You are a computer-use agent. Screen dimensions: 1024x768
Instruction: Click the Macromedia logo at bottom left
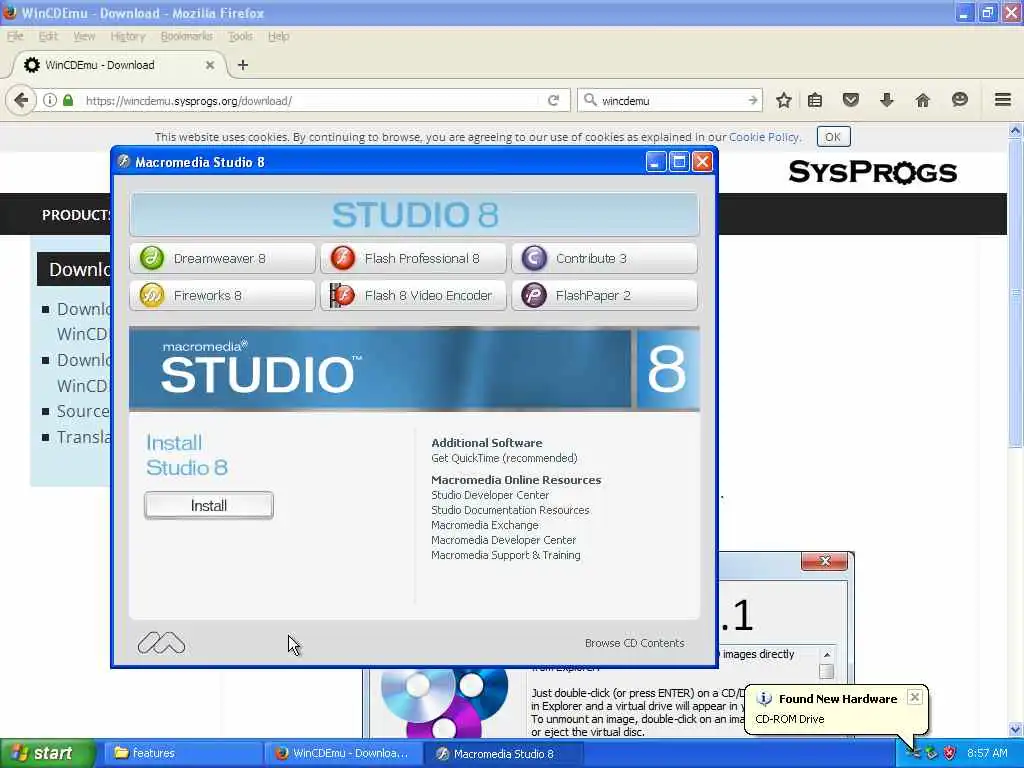pos(161,643)
